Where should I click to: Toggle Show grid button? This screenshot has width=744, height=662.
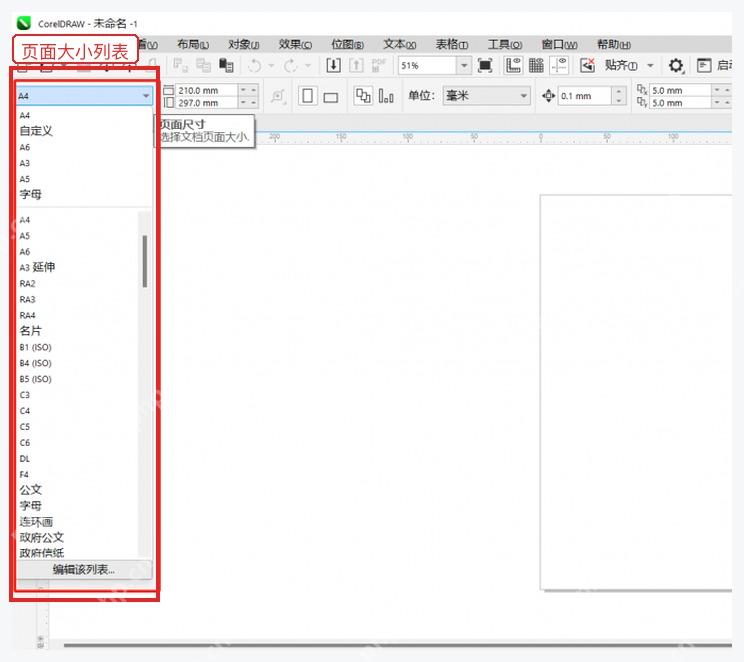[536, 65]
